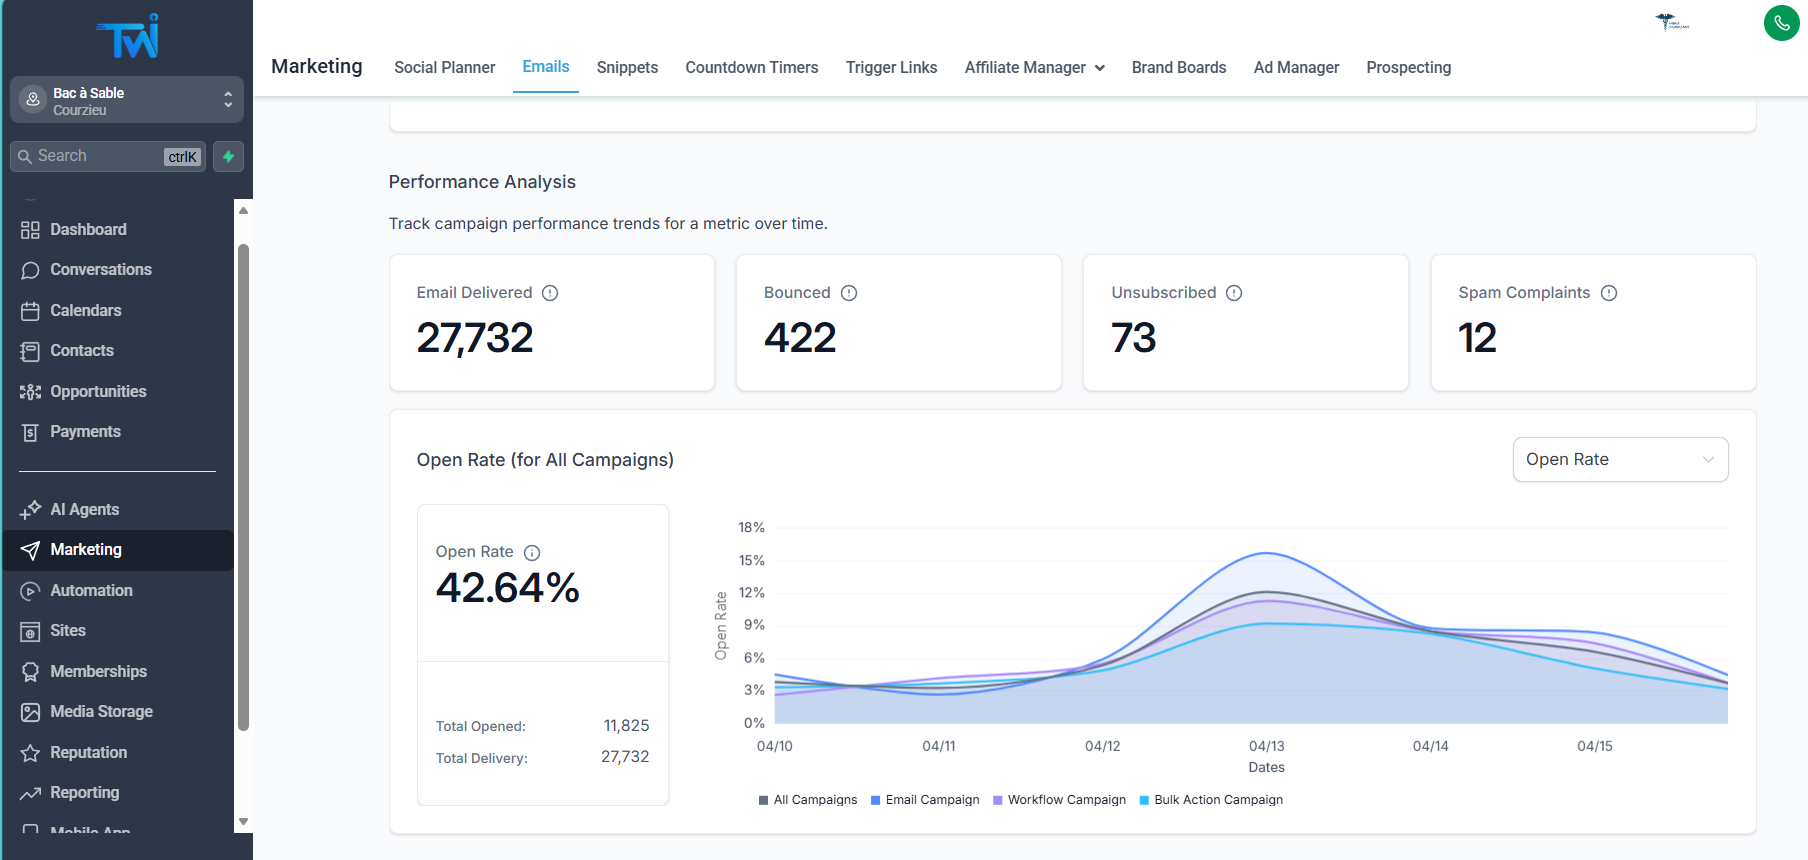Click the Conversations sidebar label
1808x860 pixels.
[x=101, y=270]
